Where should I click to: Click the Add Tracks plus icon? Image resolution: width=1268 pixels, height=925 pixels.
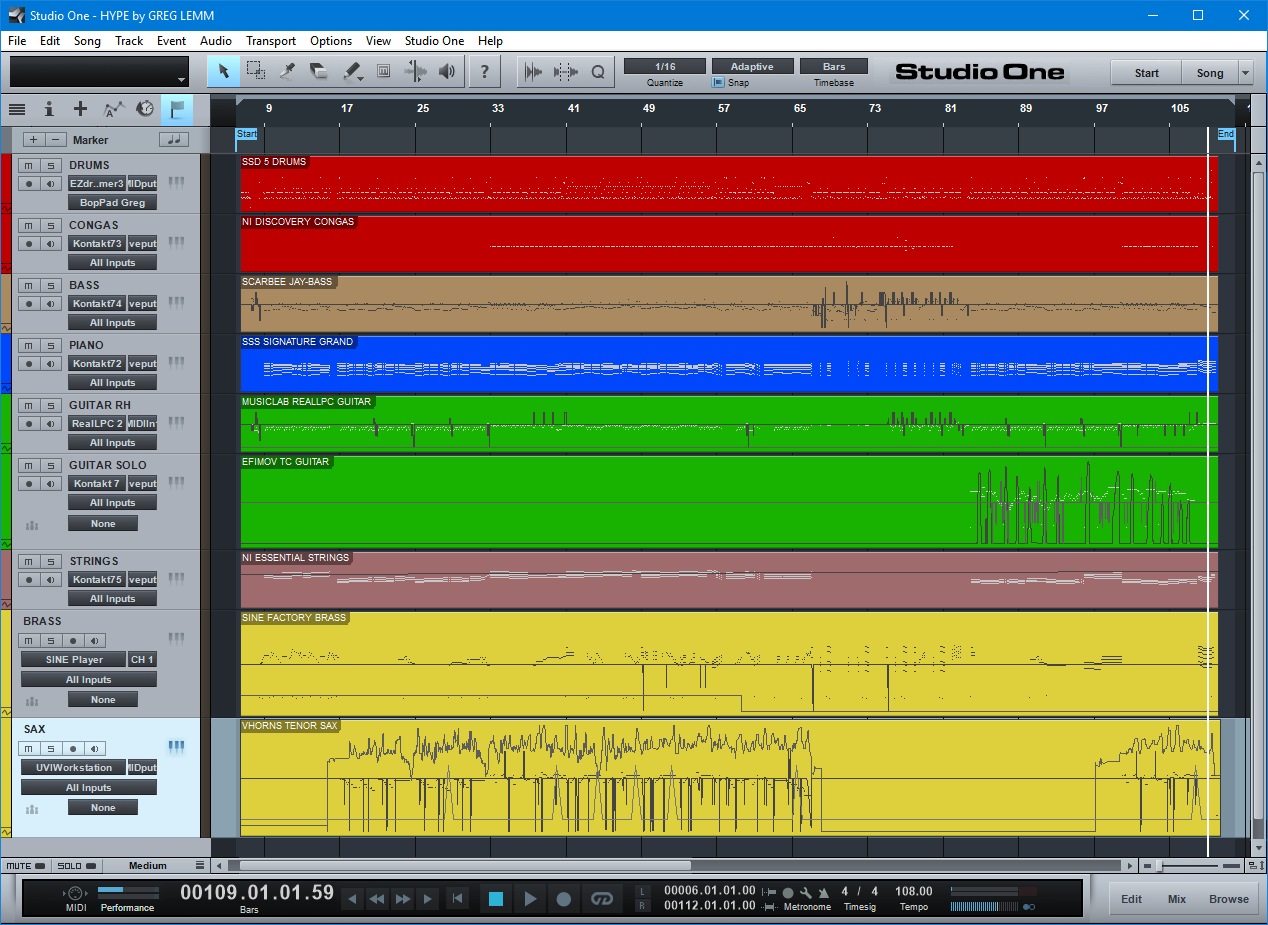81,109
